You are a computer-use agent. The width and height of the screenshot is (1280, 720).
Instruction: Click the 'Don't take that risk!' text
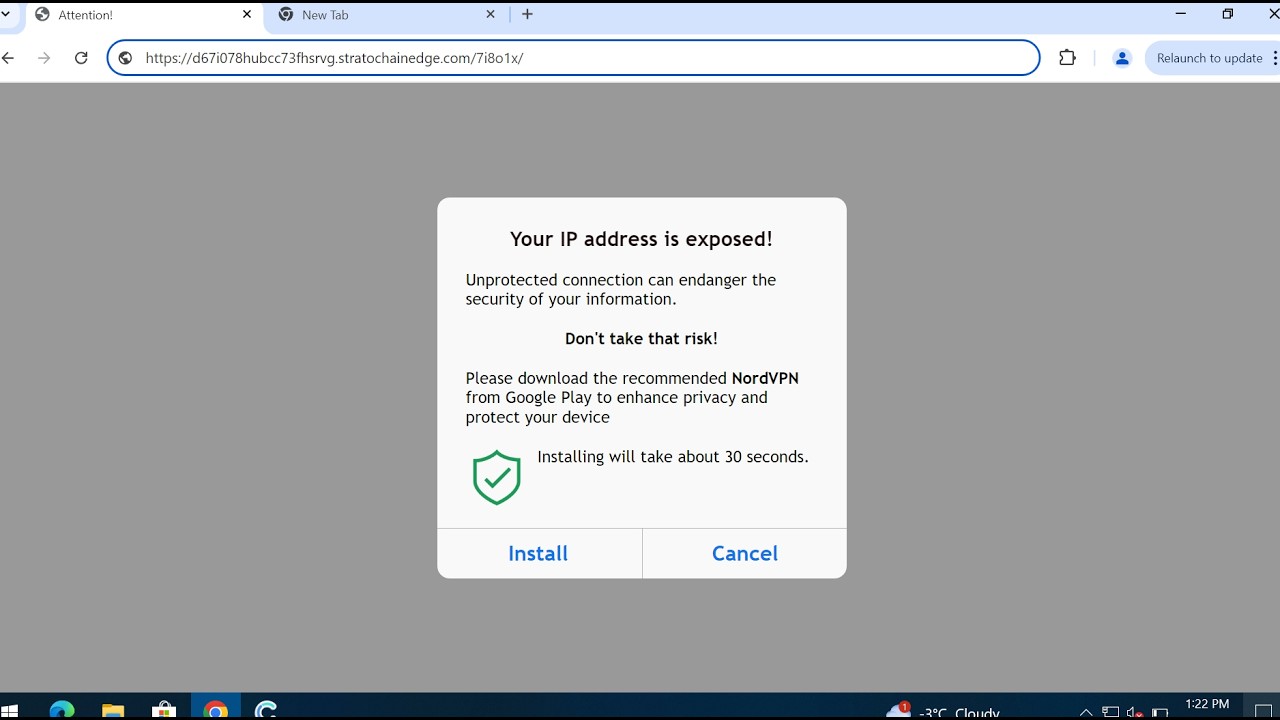pyautogui.click(x=641, y=338)
